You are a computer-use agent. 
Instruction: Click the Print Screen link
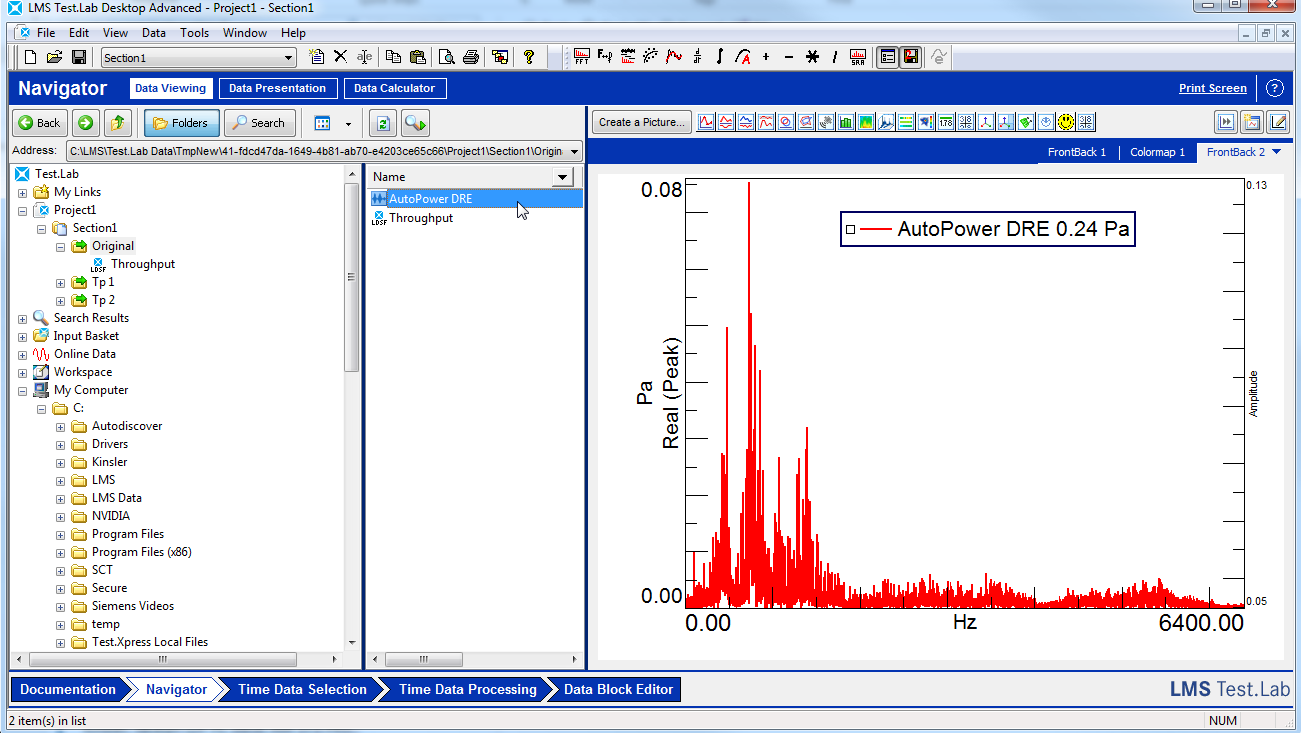pos(1212,88)
